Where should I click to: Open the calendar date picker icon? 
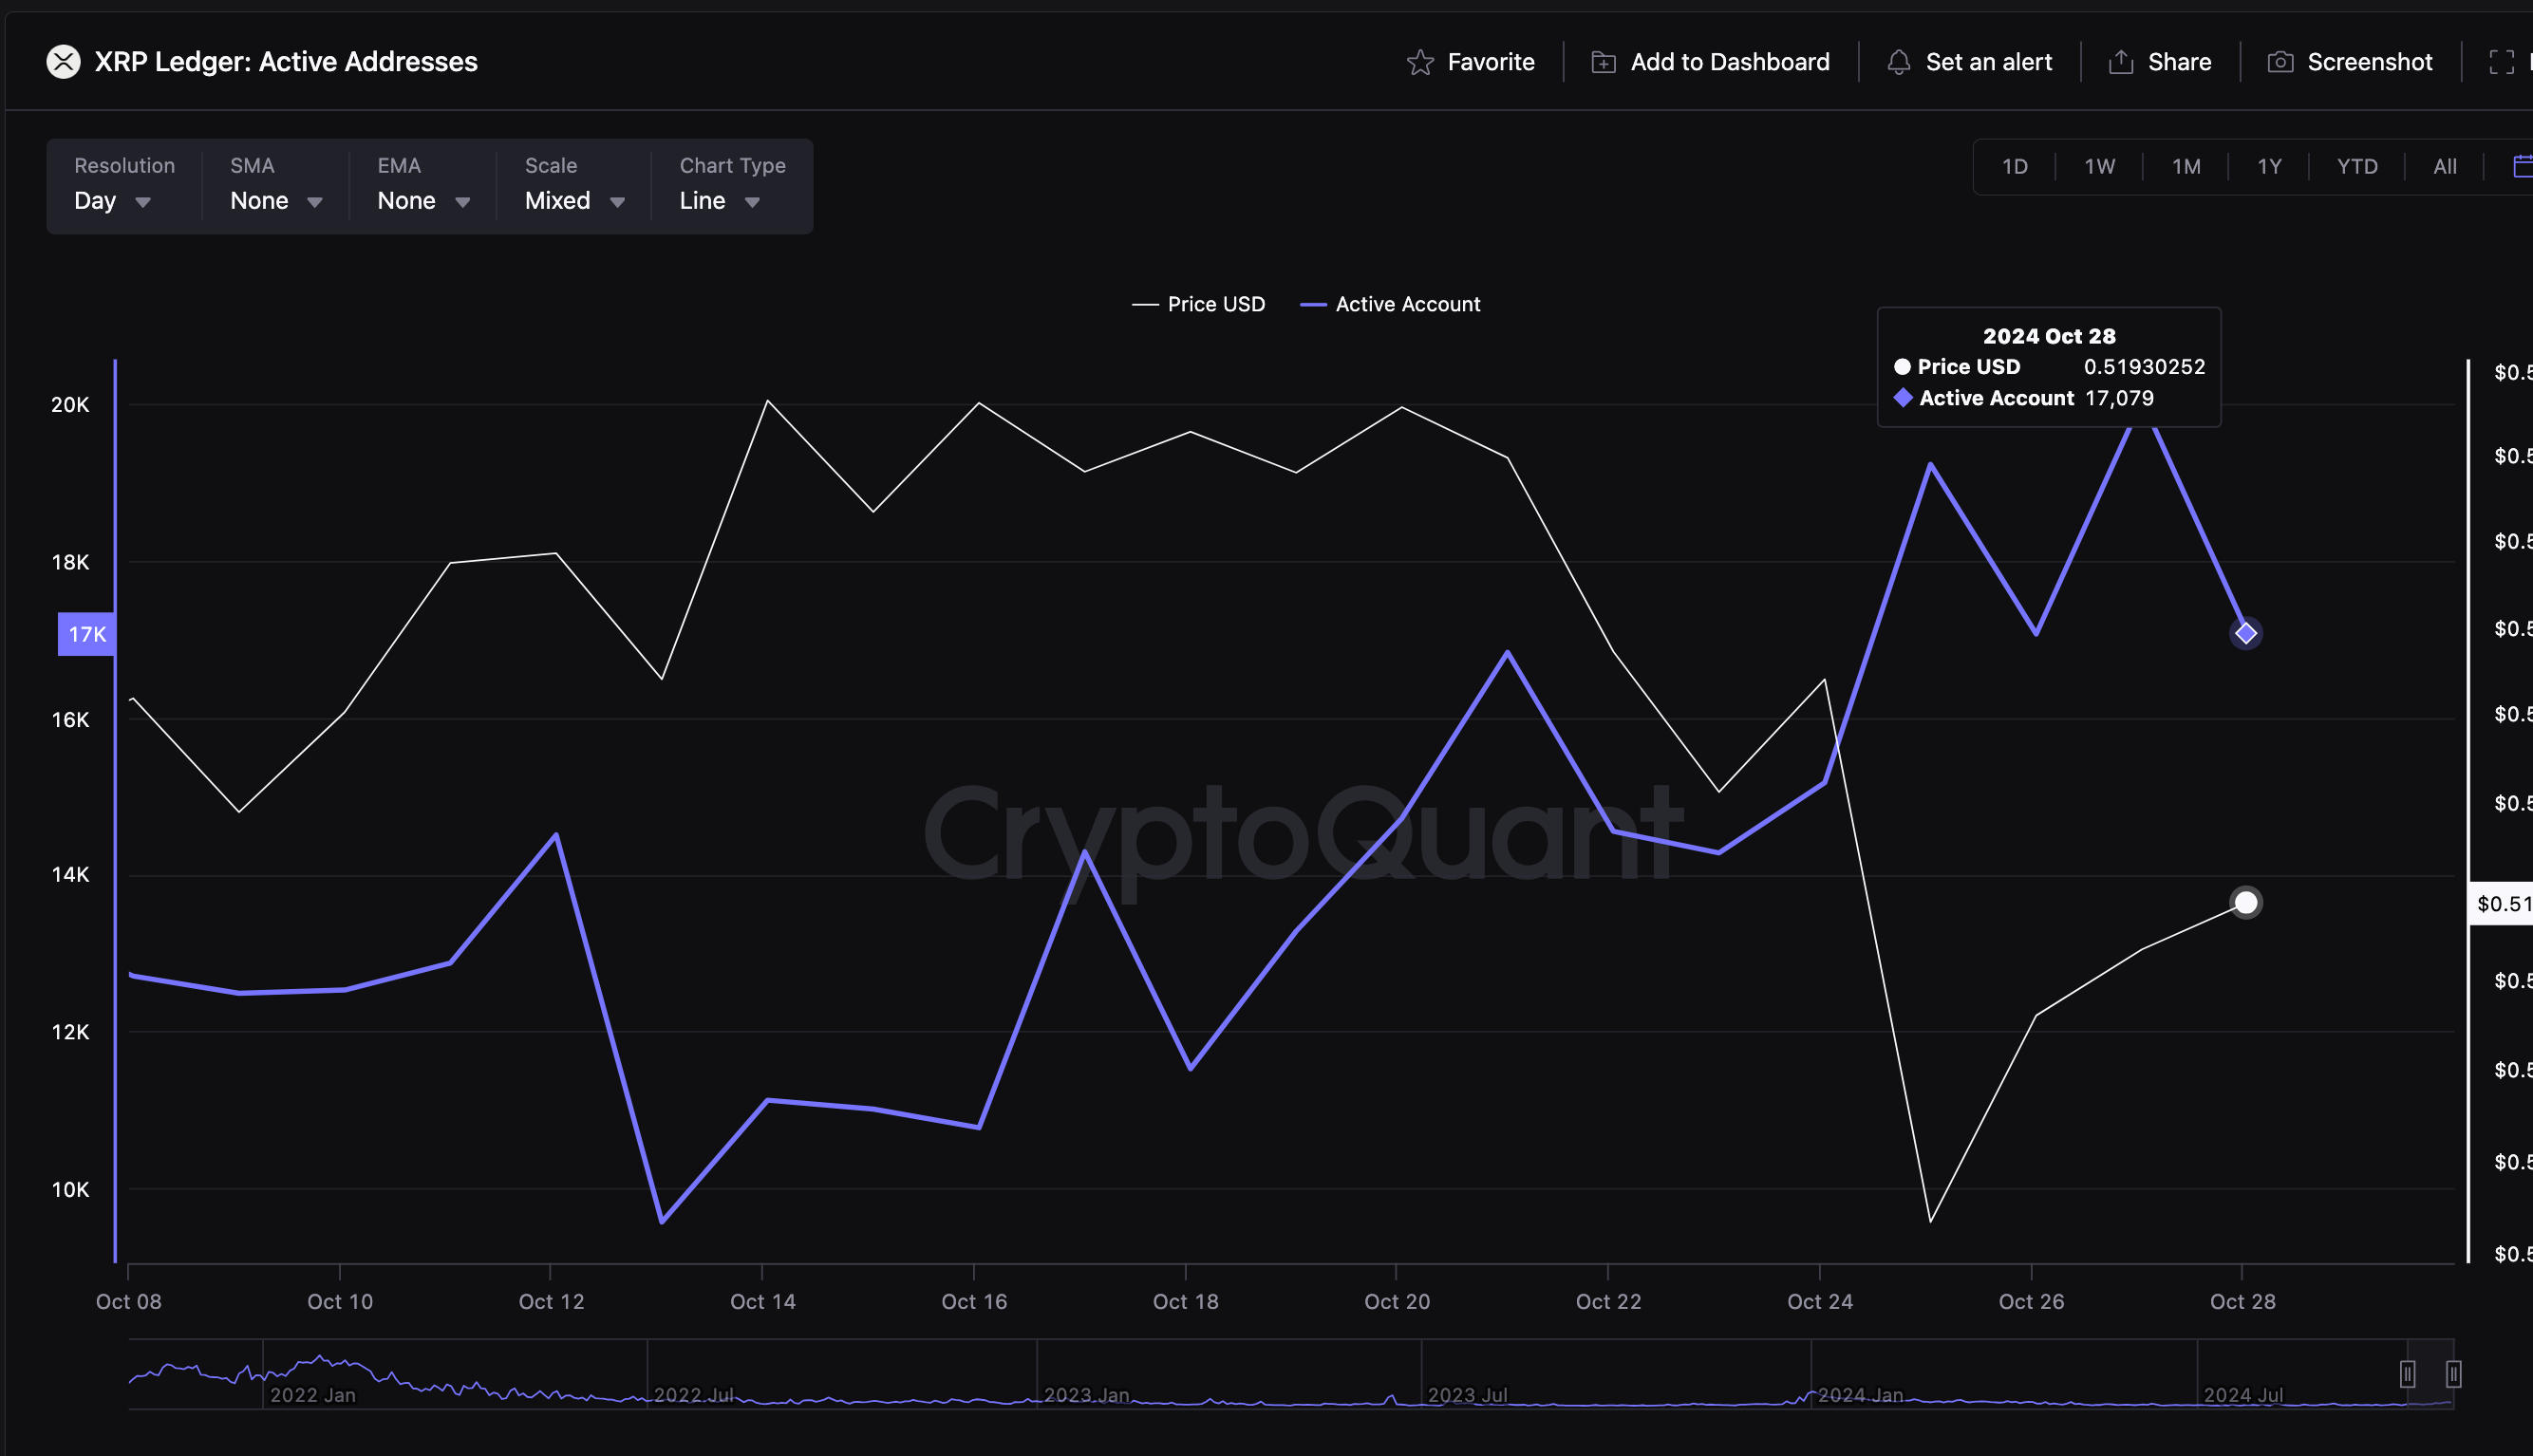(2523, 166)
